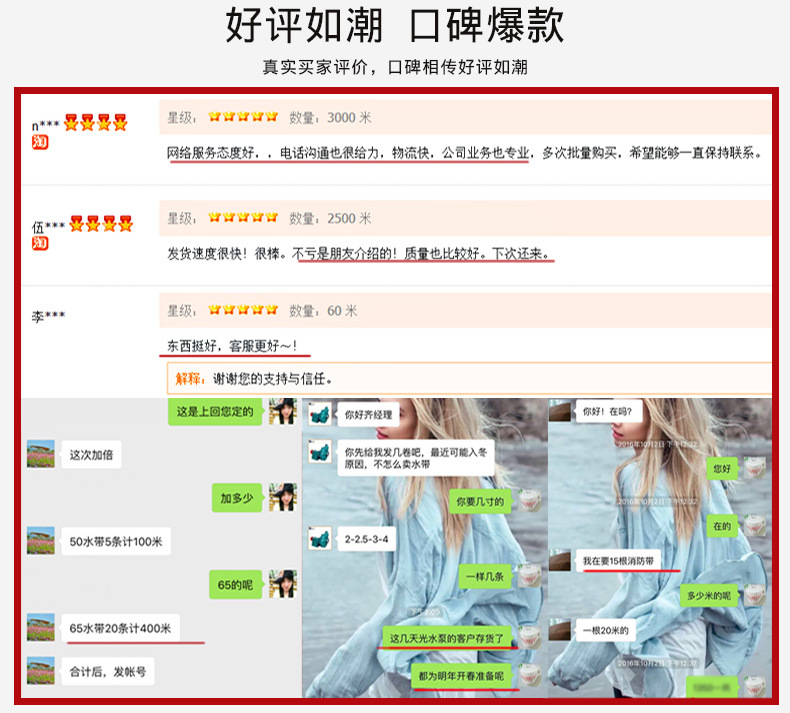Open the avatar beside 65的呢
This screenshot has width=790, height=713.
tap(283, 584)
